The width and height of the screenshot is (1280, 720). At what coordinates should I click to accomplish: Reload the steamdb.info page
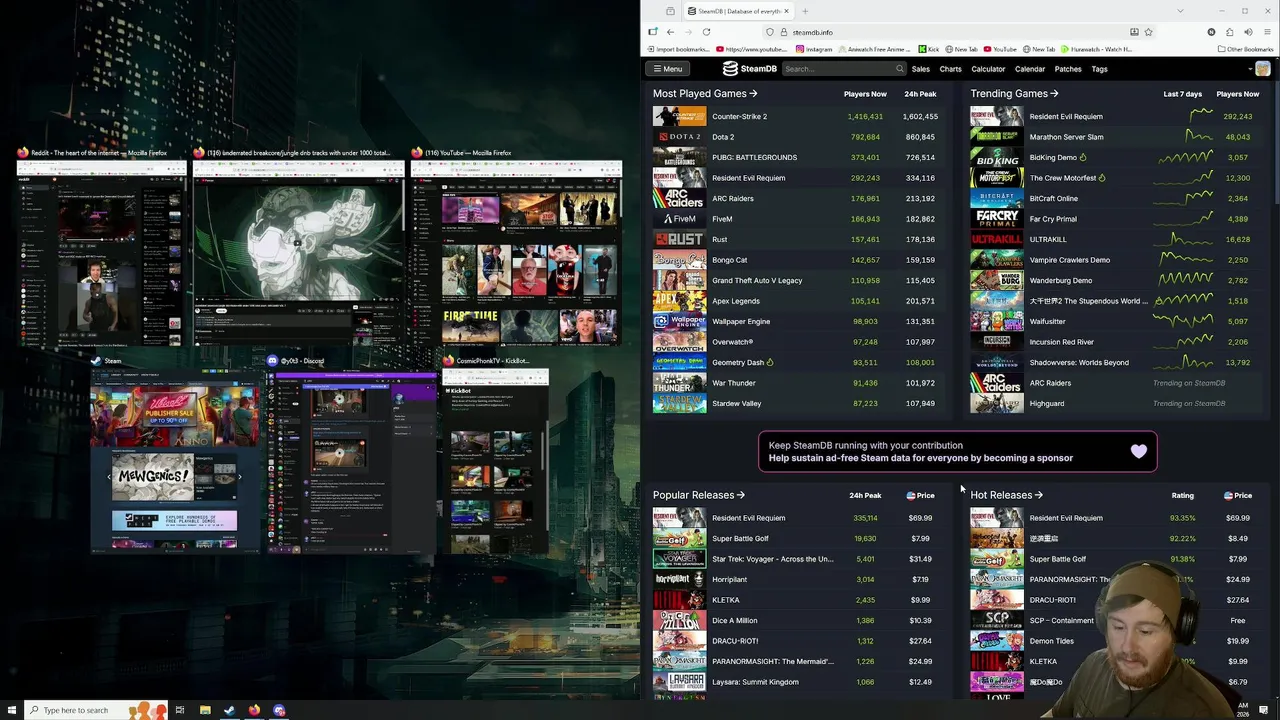[x=706, y=32]
